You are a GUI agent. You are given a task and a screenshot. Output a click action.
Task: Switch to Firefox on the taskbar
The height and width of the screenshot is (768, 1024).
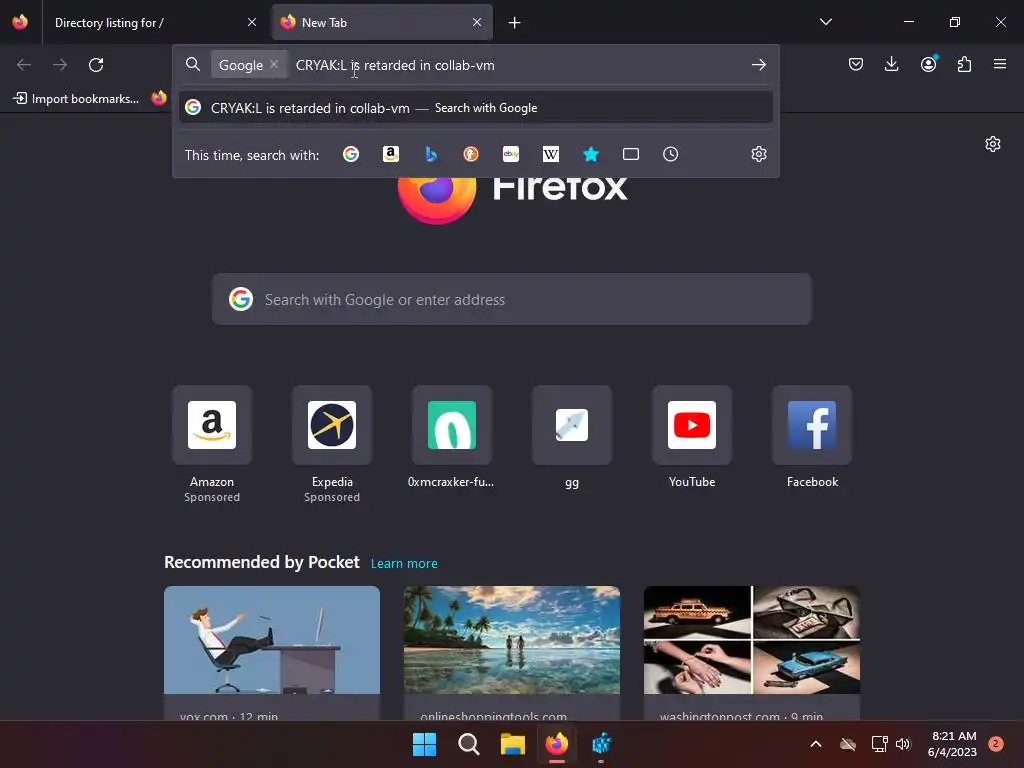tap(556, 744)
